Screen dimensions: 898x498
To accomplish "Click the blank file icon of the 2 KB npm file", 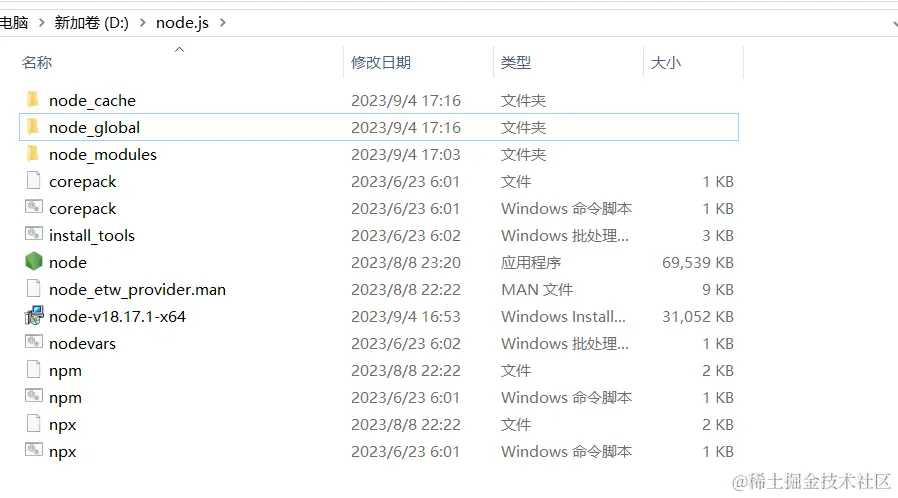I will (33, 369).
